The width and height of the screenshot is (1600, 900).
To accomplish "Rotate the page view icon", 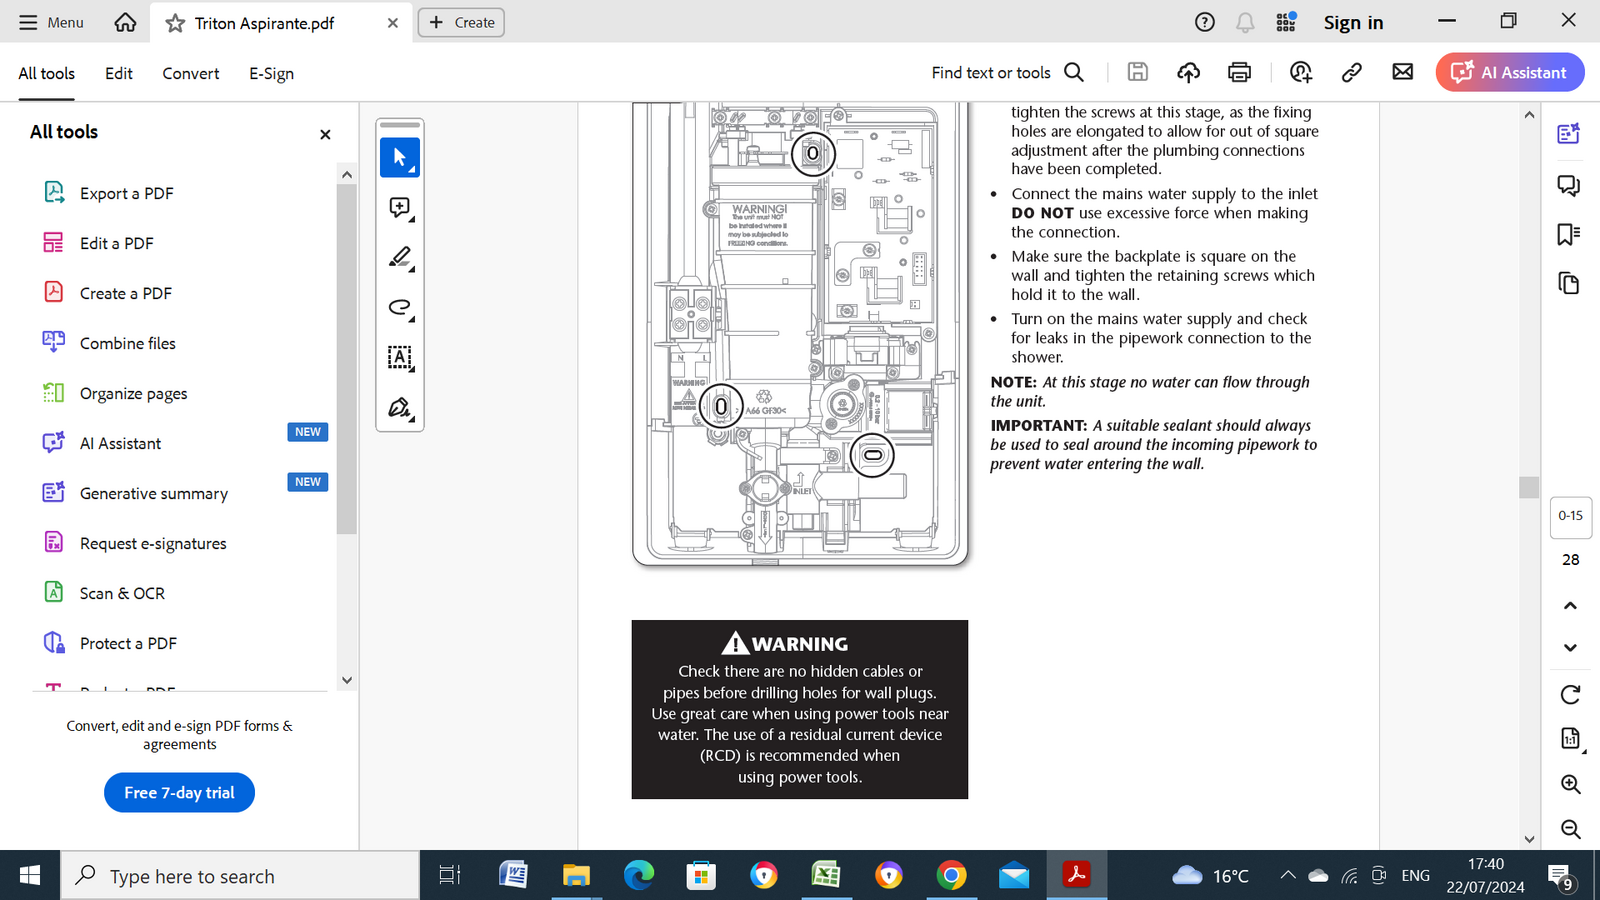I will coord(1570,694).
